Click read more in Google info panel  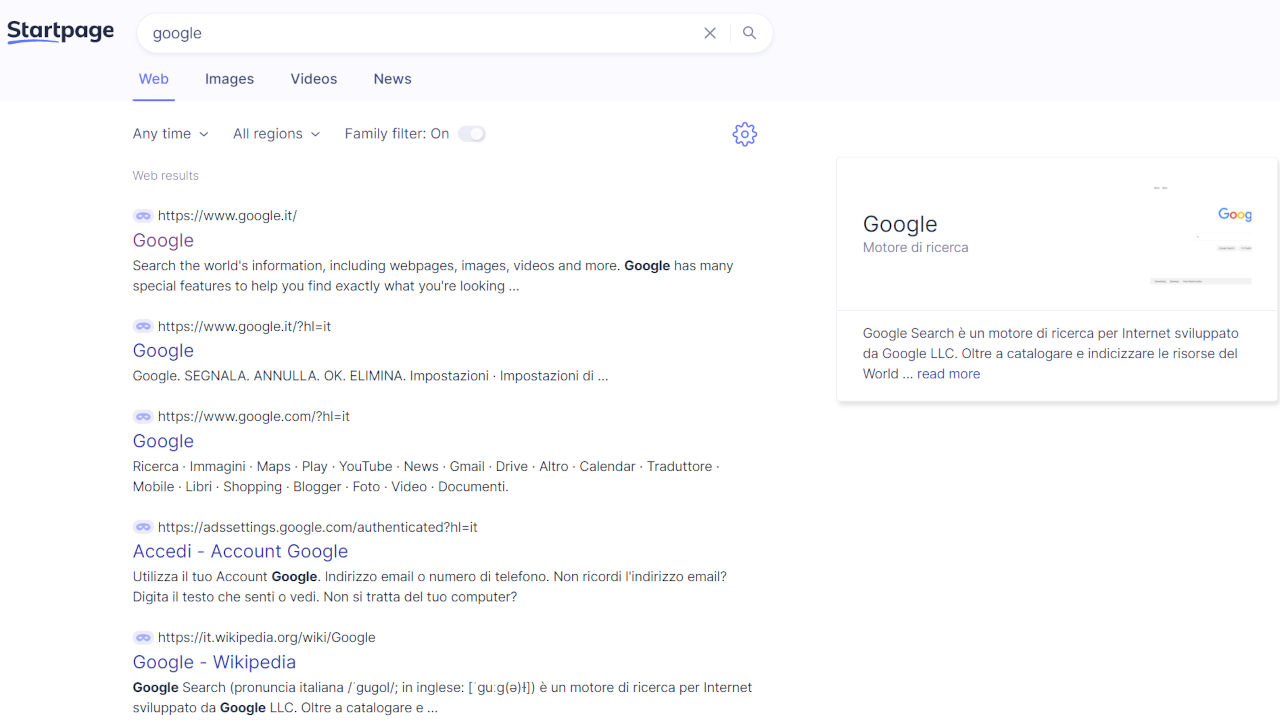(948, 374)
